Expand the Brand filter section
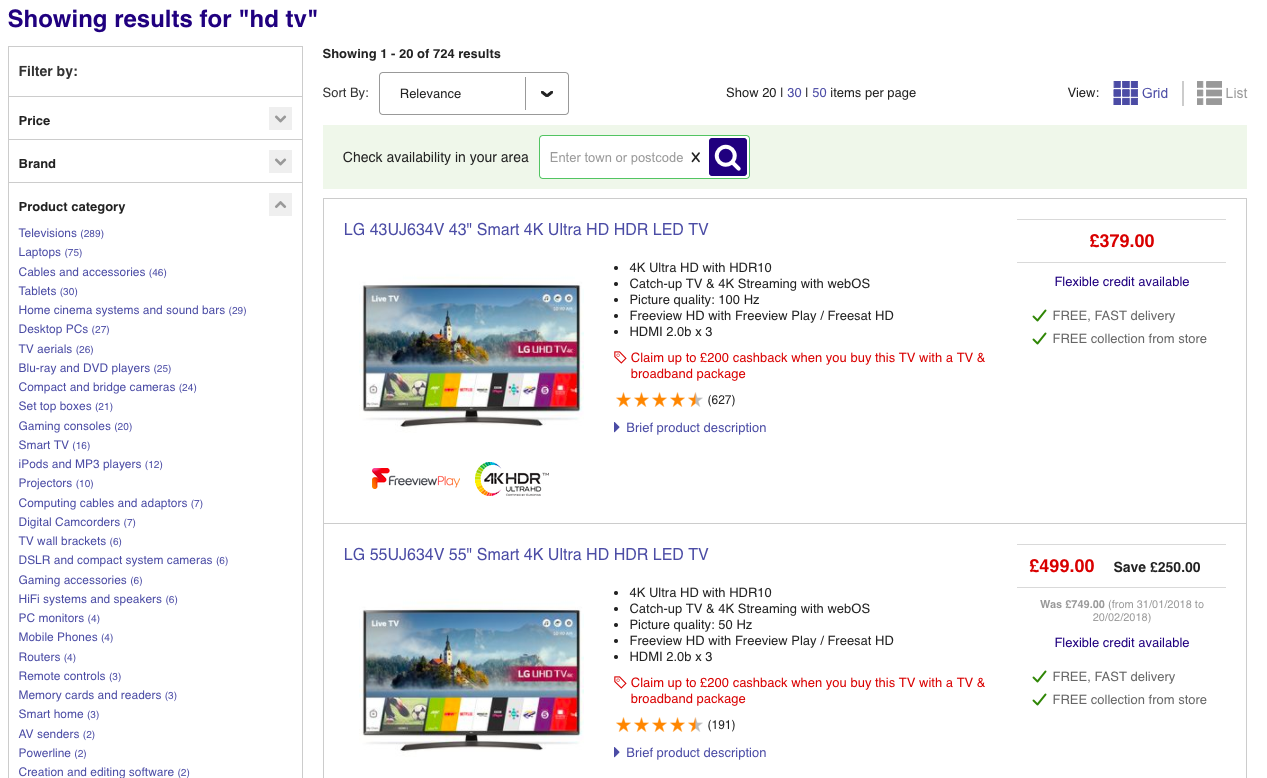Image resolution: width=1267 pixels, height=778 pixels. [280, 162]
